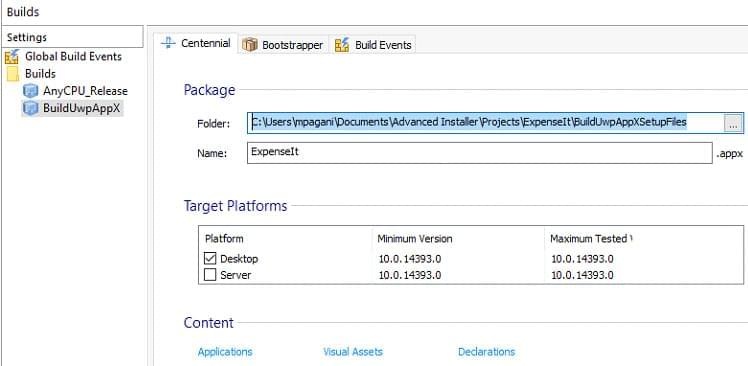Click the Builds folder icon
The image size is (748, 366).
click(13, 74)
